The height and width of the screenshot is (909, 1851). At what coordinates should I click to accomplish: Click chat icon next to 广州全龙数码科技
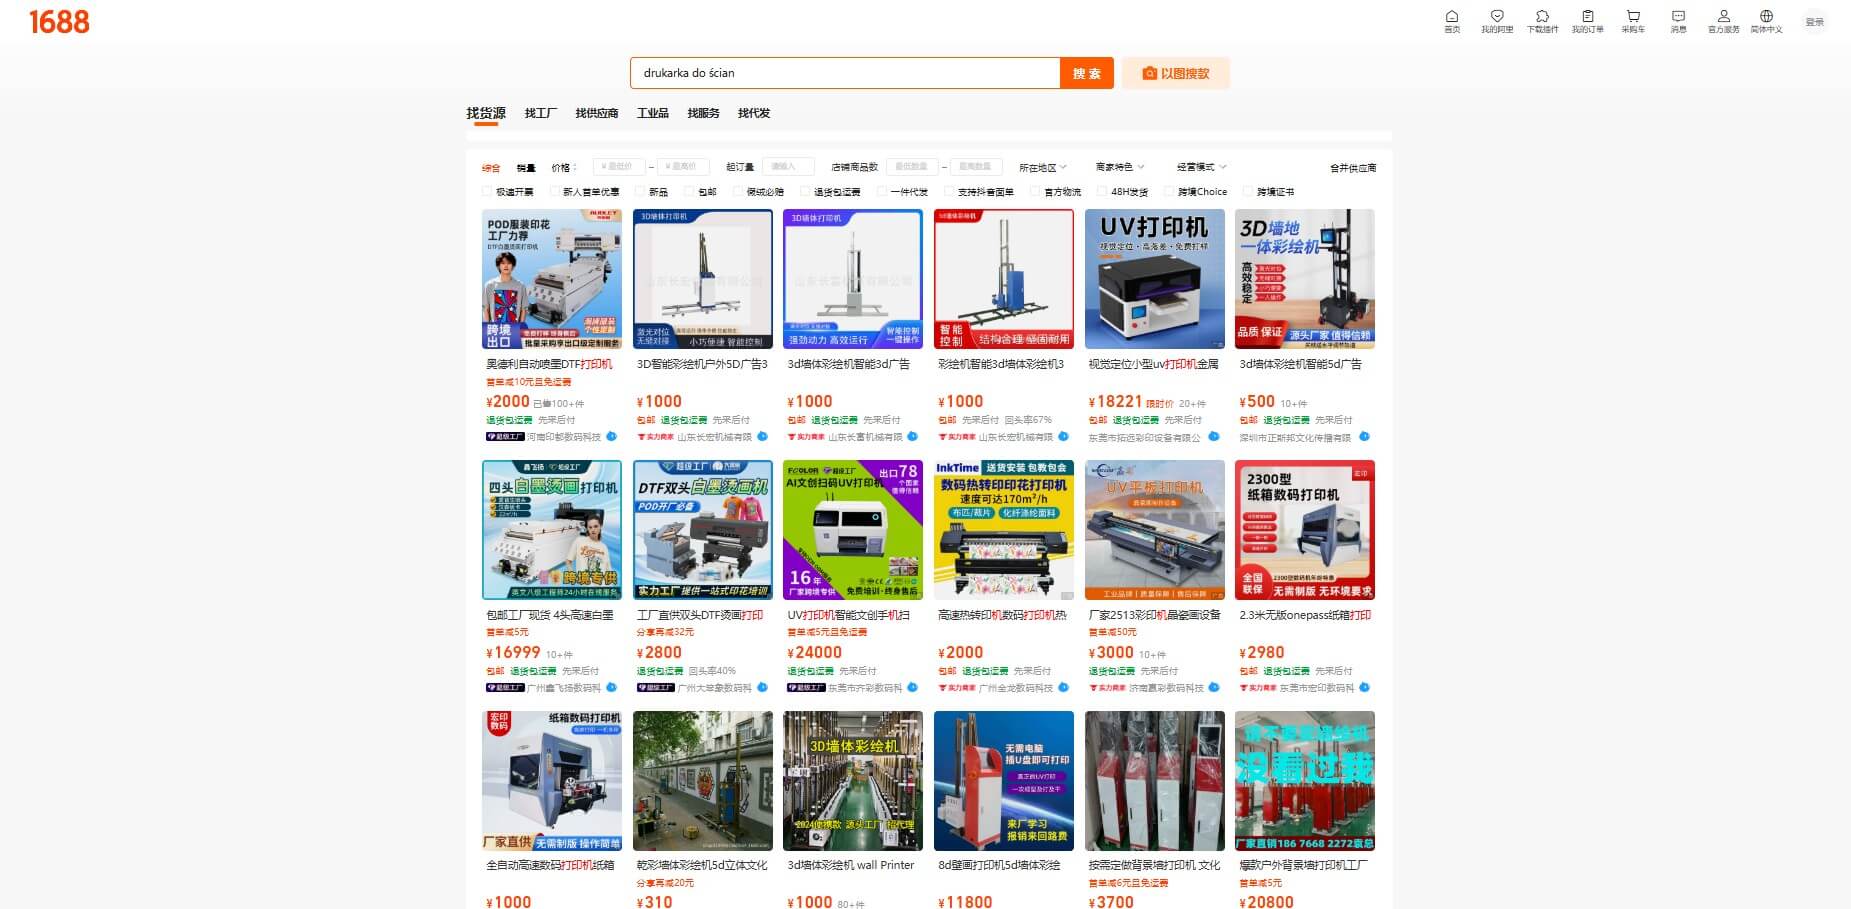tap(1064, 688)
